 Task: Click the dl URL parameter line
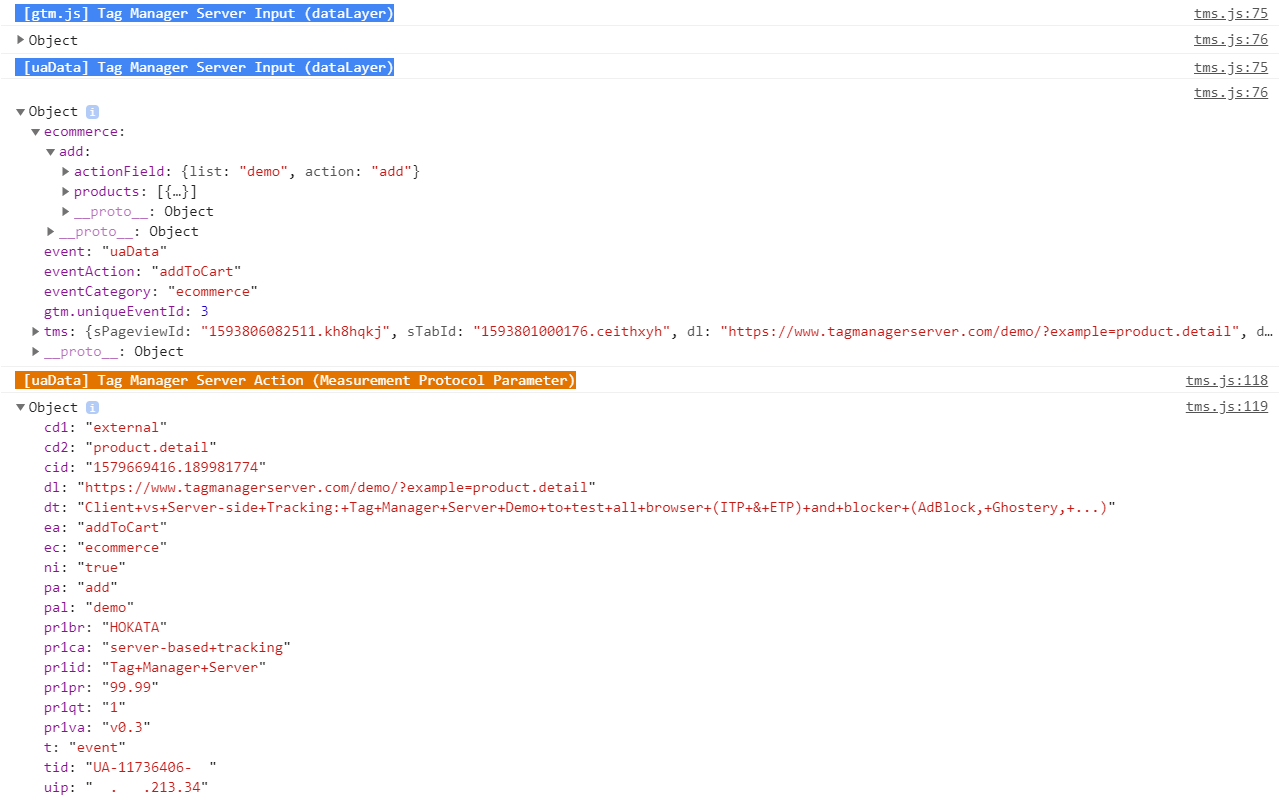[320, 488]
